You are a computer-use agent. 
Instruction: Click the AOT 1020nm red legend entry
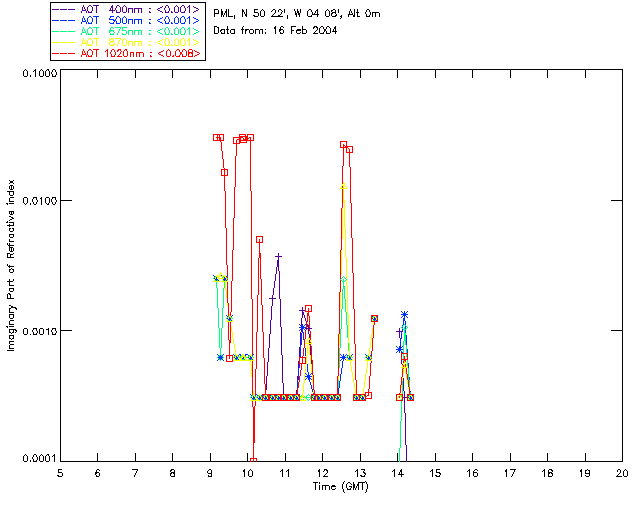(x=127, y=53)
